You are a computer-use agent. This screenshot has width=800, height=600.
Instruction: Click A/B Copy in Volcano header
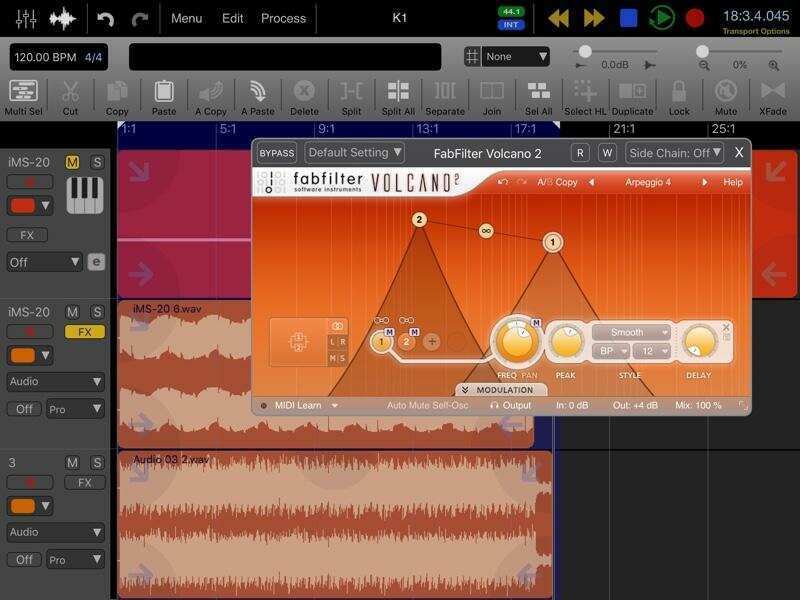click(557, 182)
